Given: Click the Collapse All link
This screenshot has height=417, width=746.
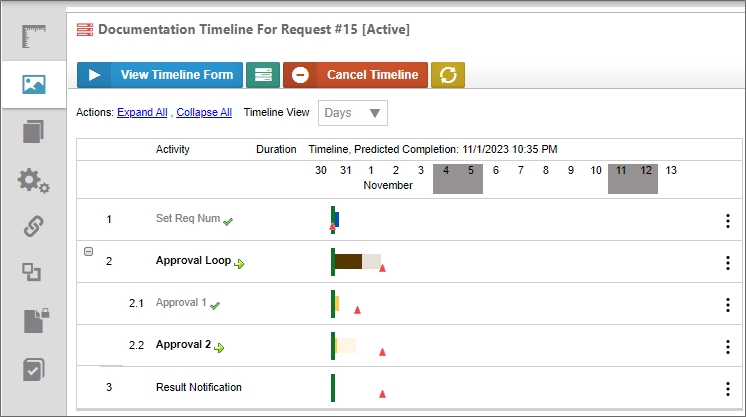Looking at the screenshot, I should [204, 113].
